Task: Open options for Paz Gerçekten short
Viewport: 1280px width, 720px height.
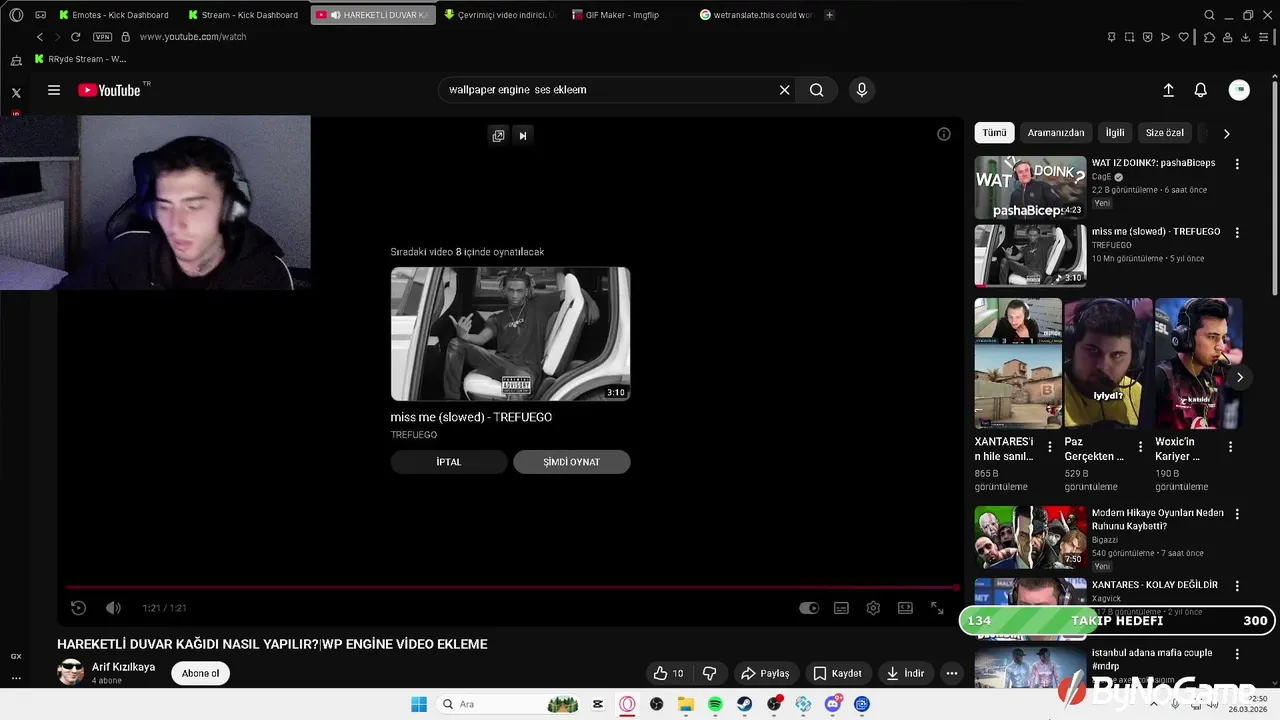Action: pos(1140,447)
